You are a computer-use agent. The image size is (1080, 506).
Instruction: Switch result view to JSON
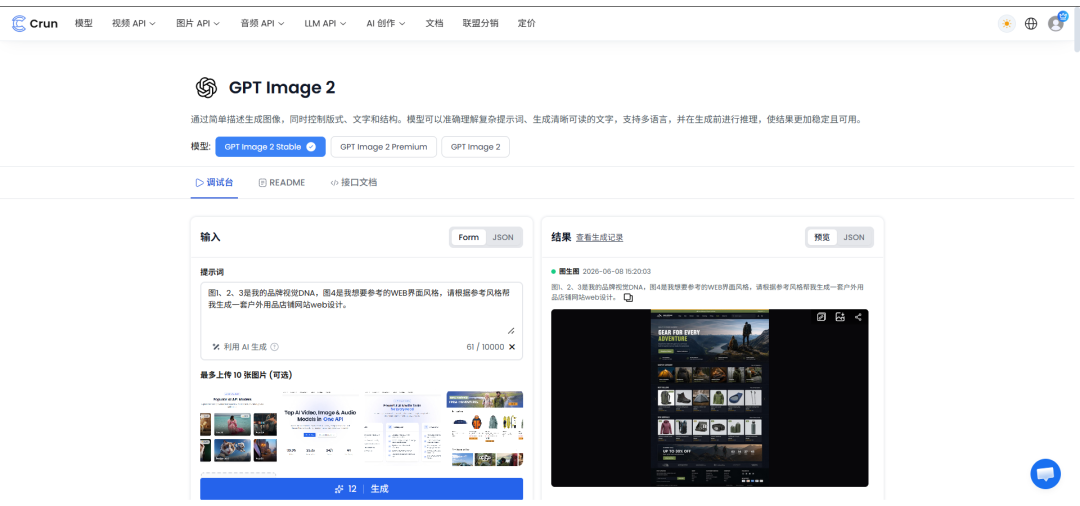854,238
